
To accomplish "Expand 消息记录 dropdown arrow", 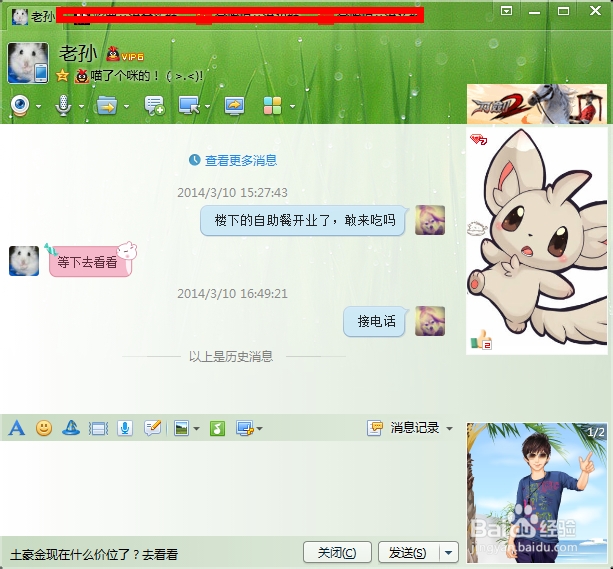I will 450,429.
